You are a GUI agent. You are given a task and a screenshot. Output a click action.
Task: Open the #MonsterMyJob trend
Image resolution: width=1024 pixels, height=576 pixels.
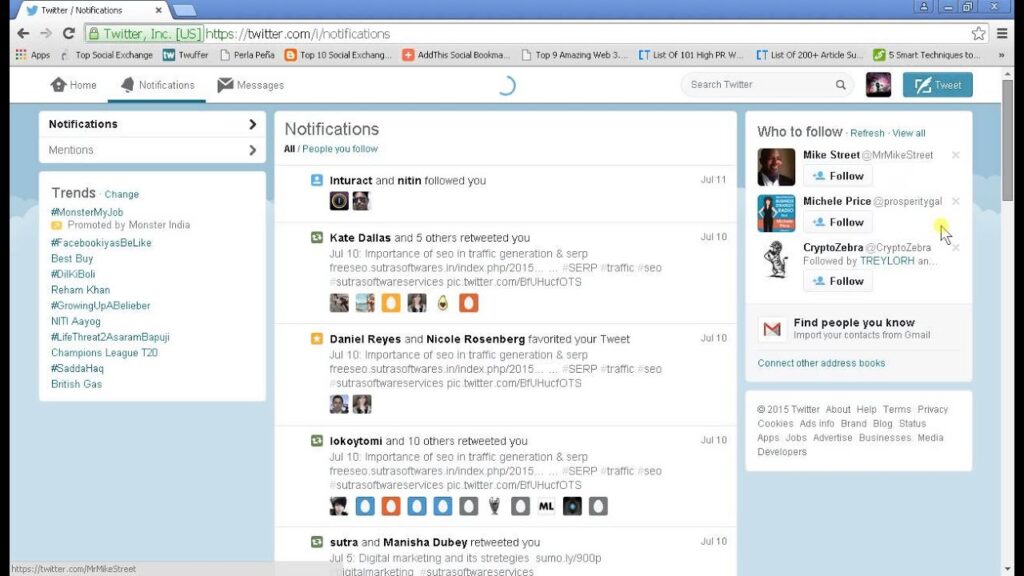tap(87, 212)
